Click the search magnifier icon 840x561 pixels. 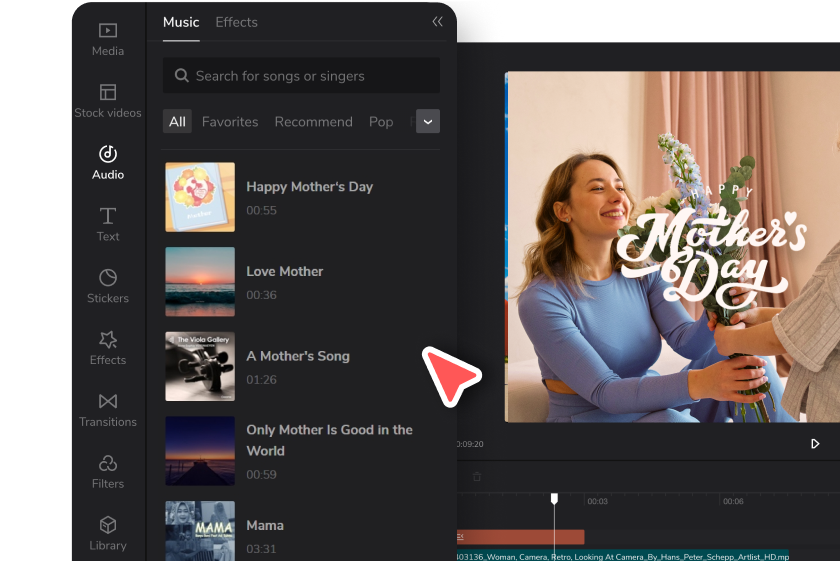click(x=182, y=76)
